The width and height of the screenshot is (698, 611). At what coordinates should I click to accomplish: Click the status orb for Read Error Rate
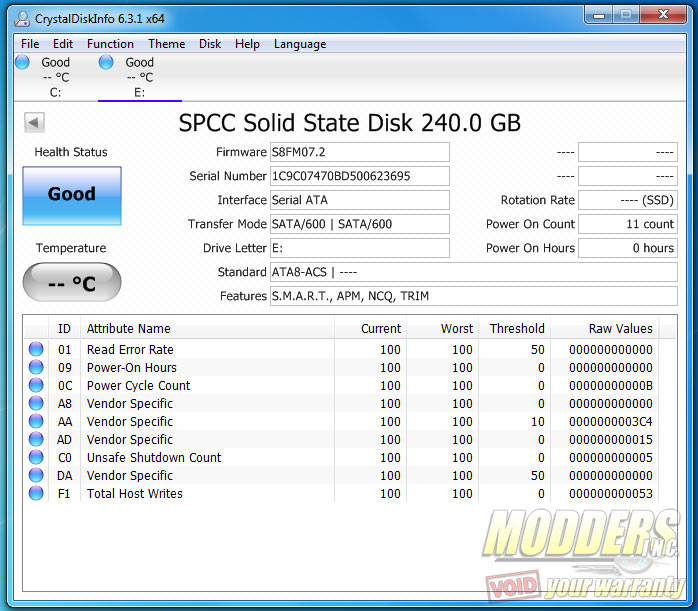pyautogui.click(x=36, y=349)
